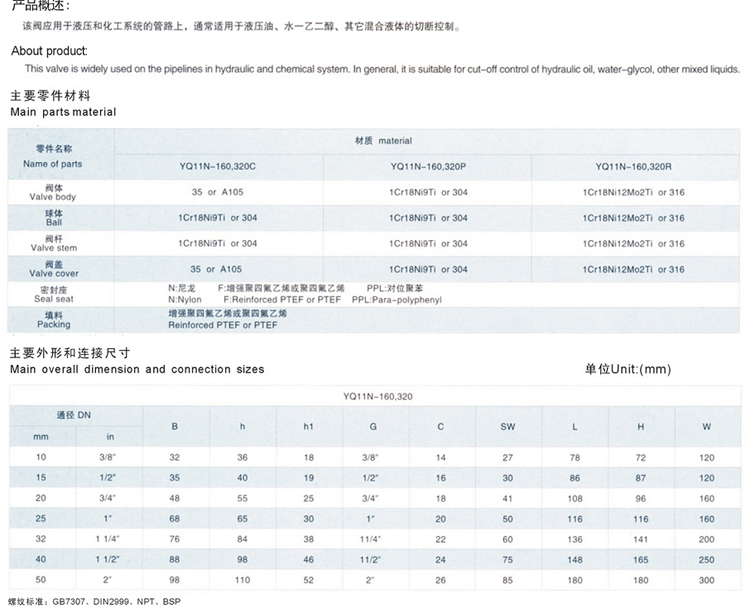Click the "Valve cover" row label
Image resolution: width=750 pixels, height=609 pixels.
coord(54,273)
